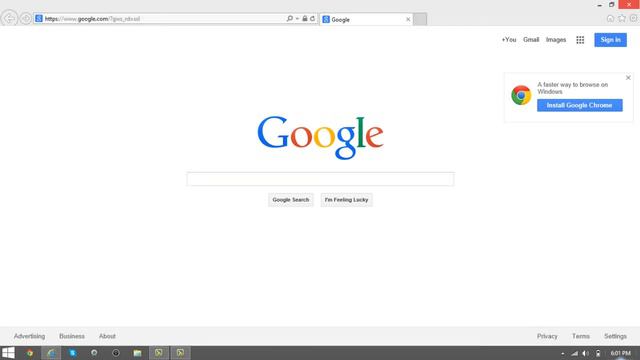Image resolution: width=640 pixels, height=360 pixels.
Task: Open the network signal tray icon
Action: click(x=574, y=353)
